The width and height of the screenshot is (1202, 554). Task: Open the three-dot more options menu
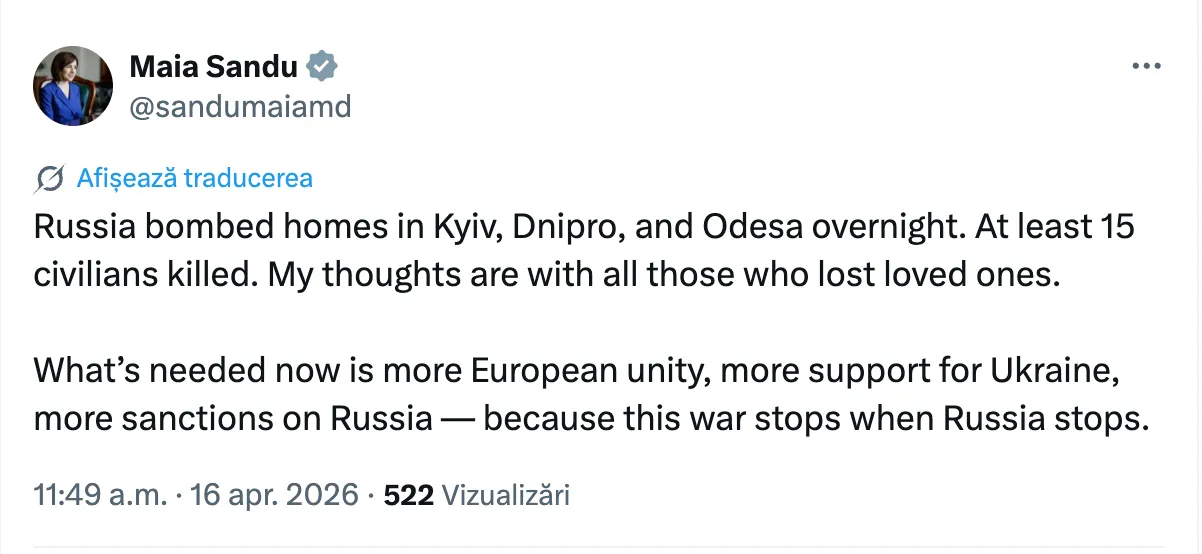pos(1145,66)
